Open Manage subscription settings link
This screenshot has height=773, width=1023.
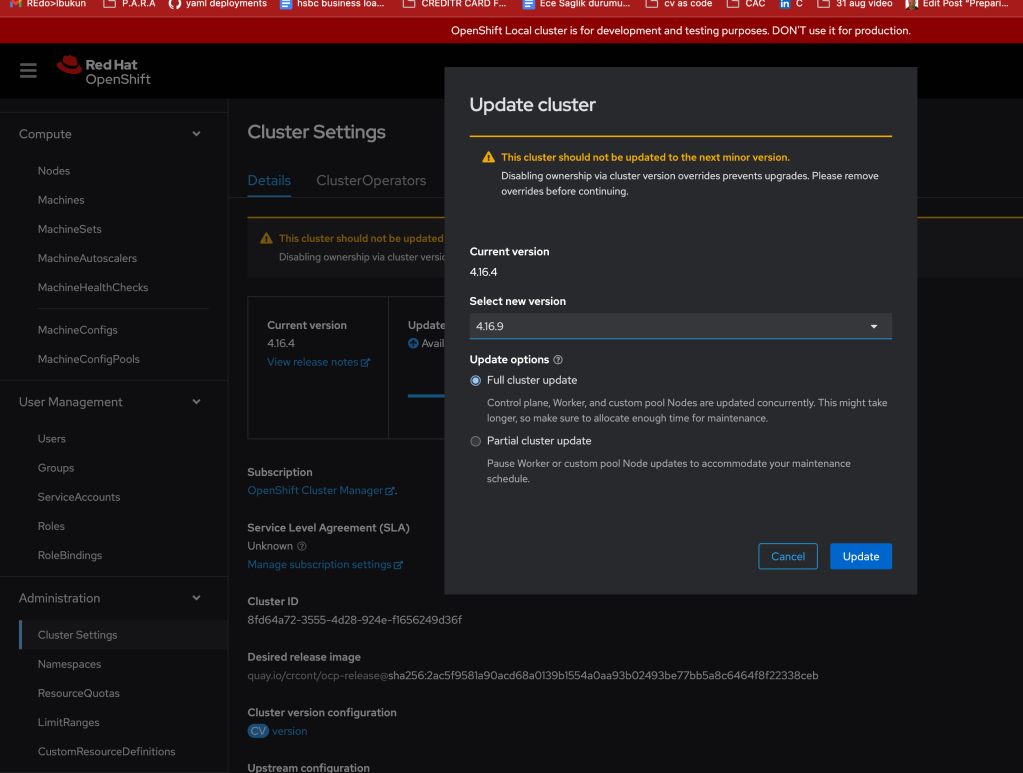[x=325, y=565]
